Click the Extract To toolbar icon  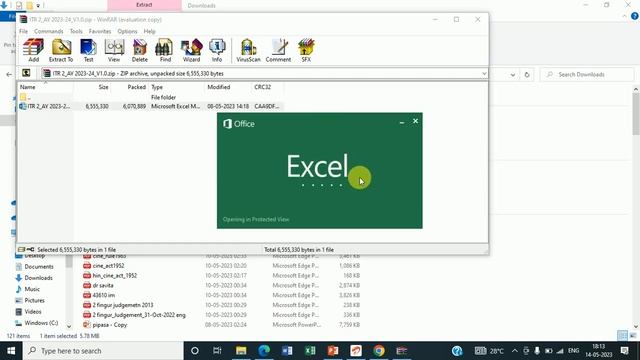click(x=61, y=50)
